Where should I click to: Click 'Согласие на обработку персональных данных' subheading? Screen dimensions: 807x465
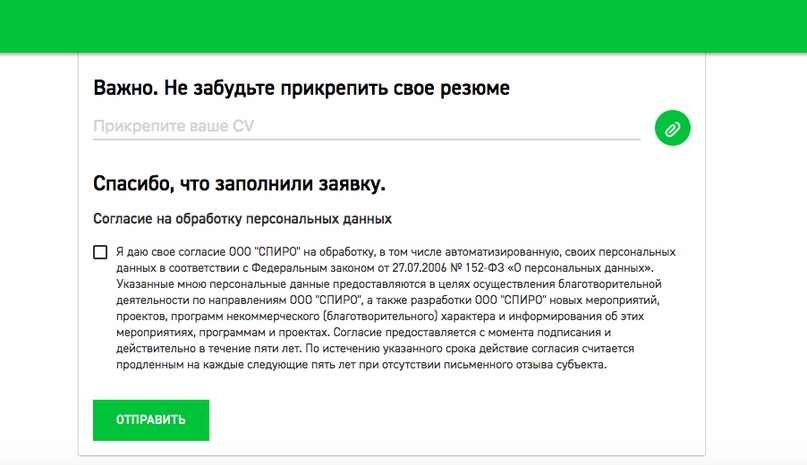pos(242,219)
